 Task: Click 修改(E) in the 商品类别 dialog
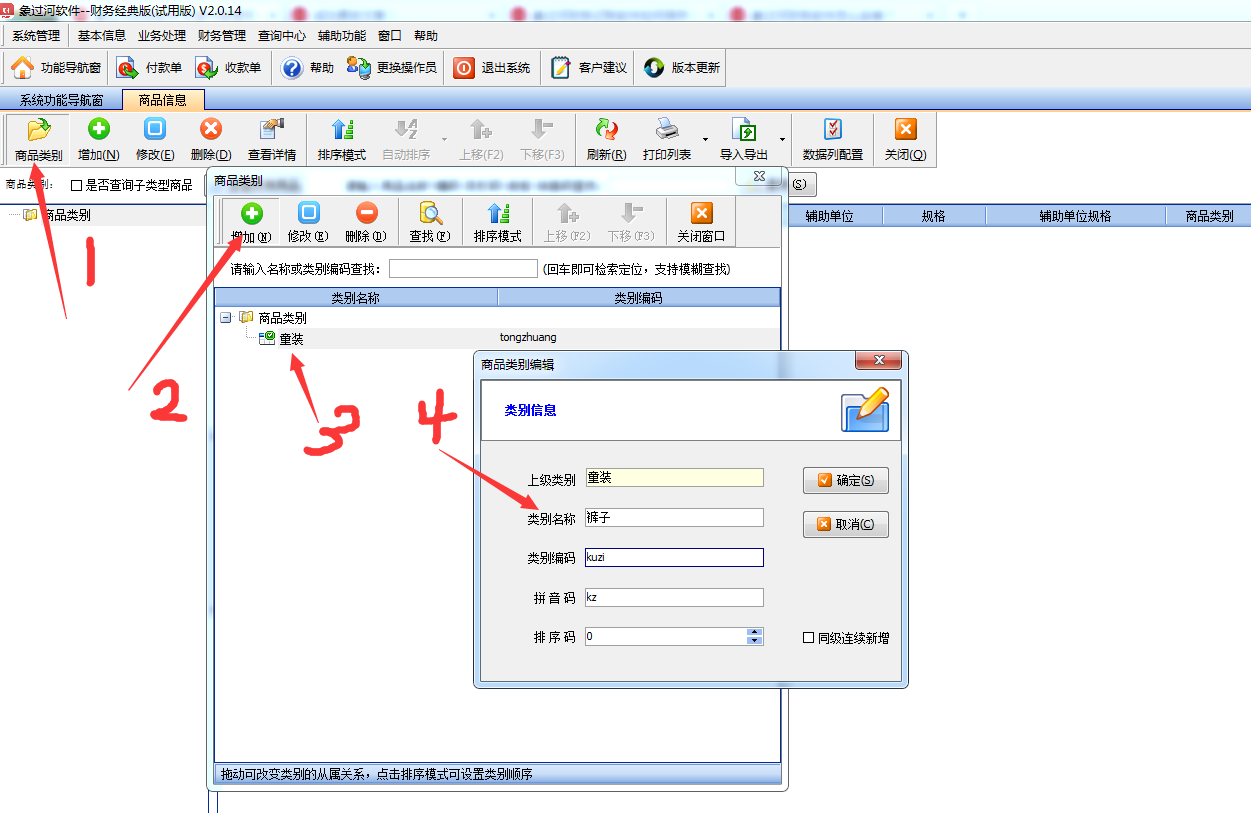pyautogui.click(x=308, y=223)
